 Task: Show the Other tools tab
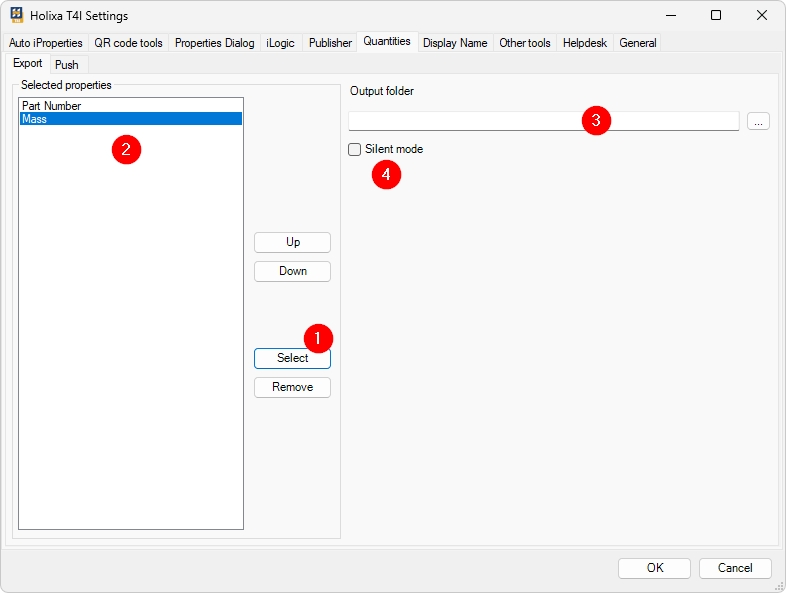point(525,43)
